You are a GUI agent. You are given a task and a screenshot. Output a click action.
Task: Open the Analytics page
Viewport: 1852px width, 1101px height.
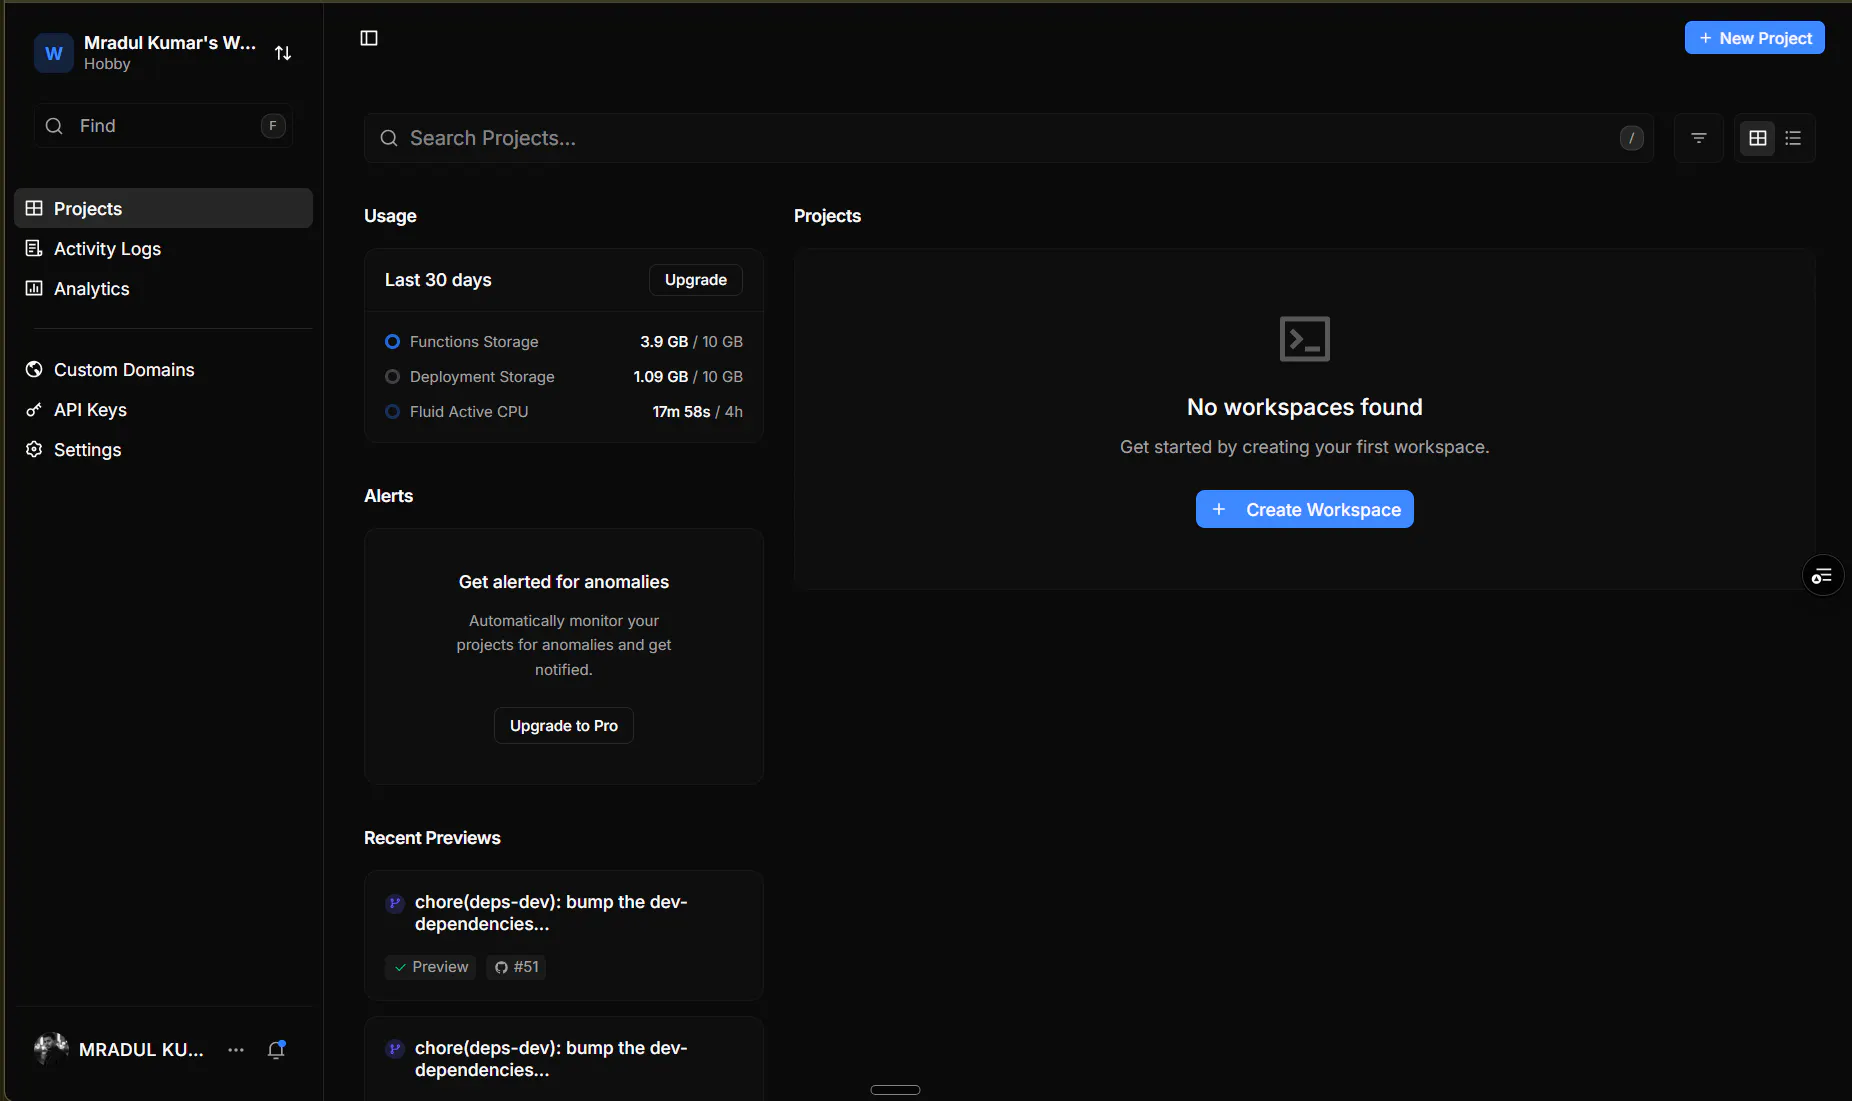(x=163, y=288)
